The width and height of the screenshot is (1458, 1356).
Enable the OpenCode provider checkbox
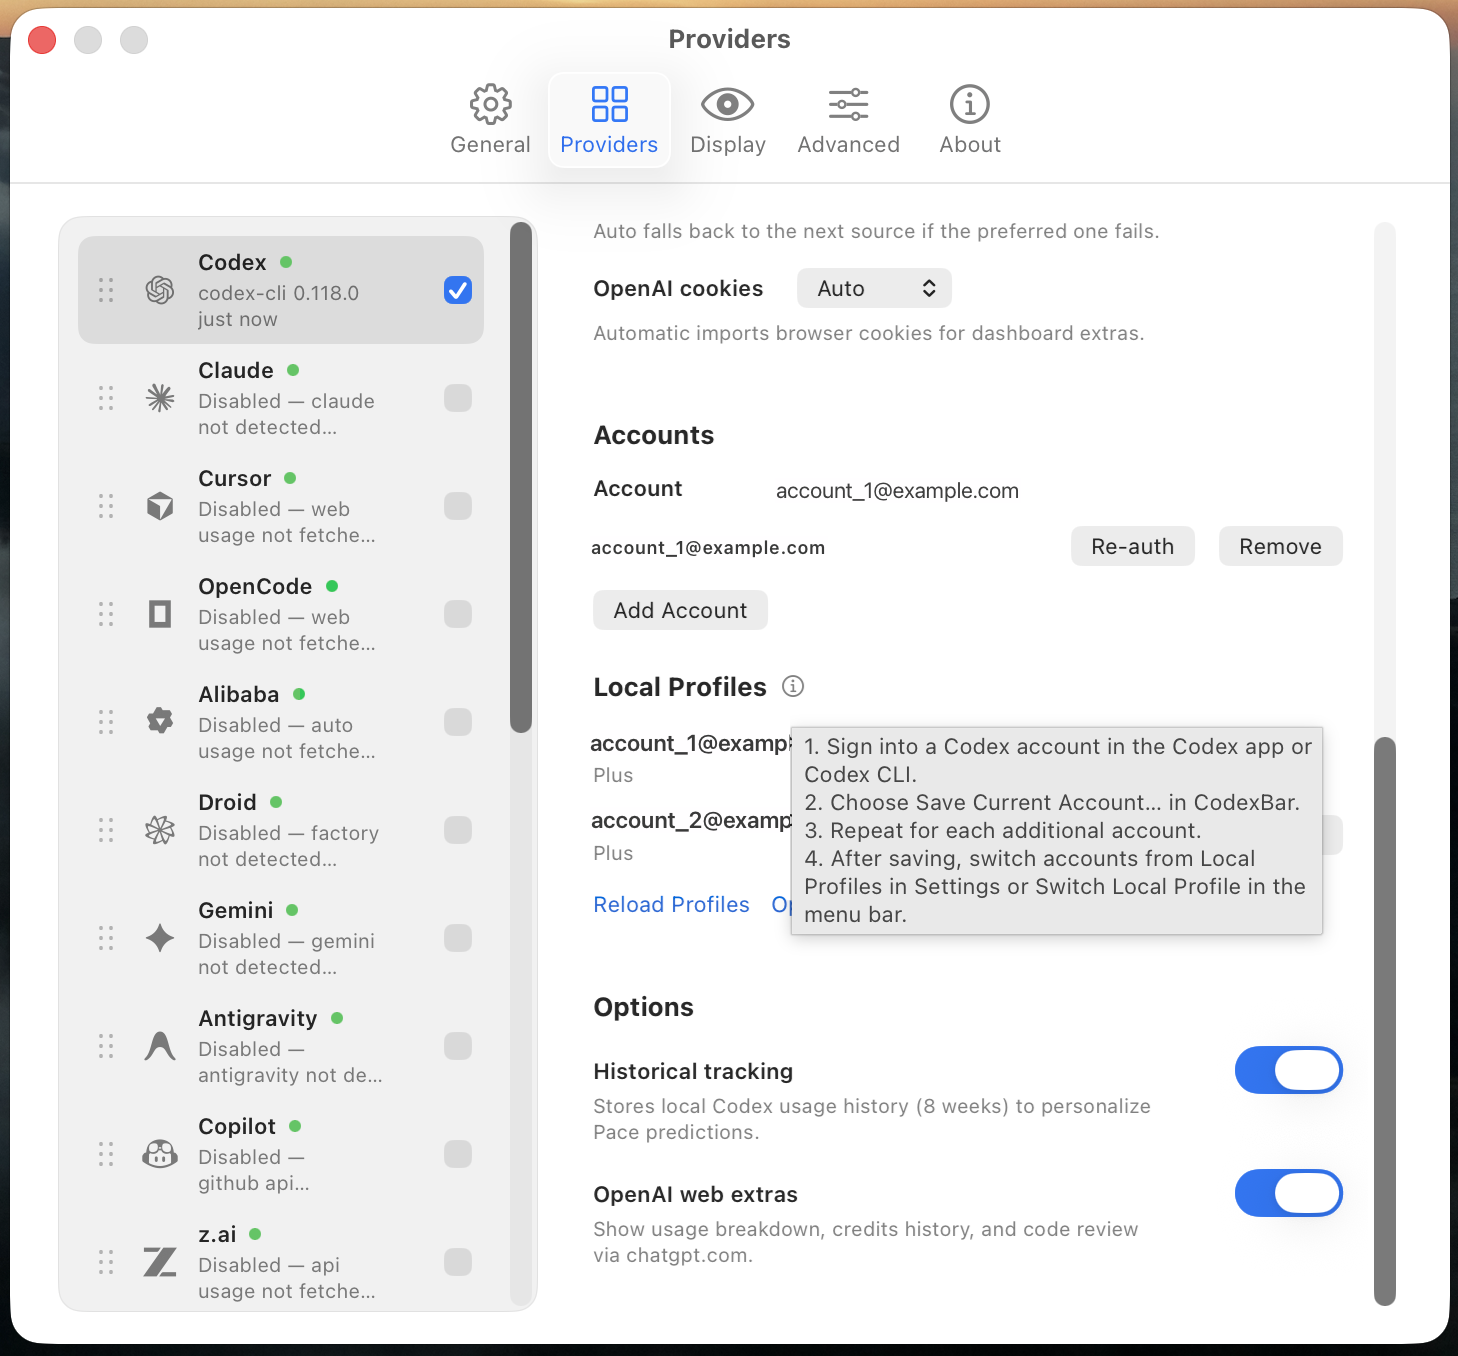pos(458,614)
